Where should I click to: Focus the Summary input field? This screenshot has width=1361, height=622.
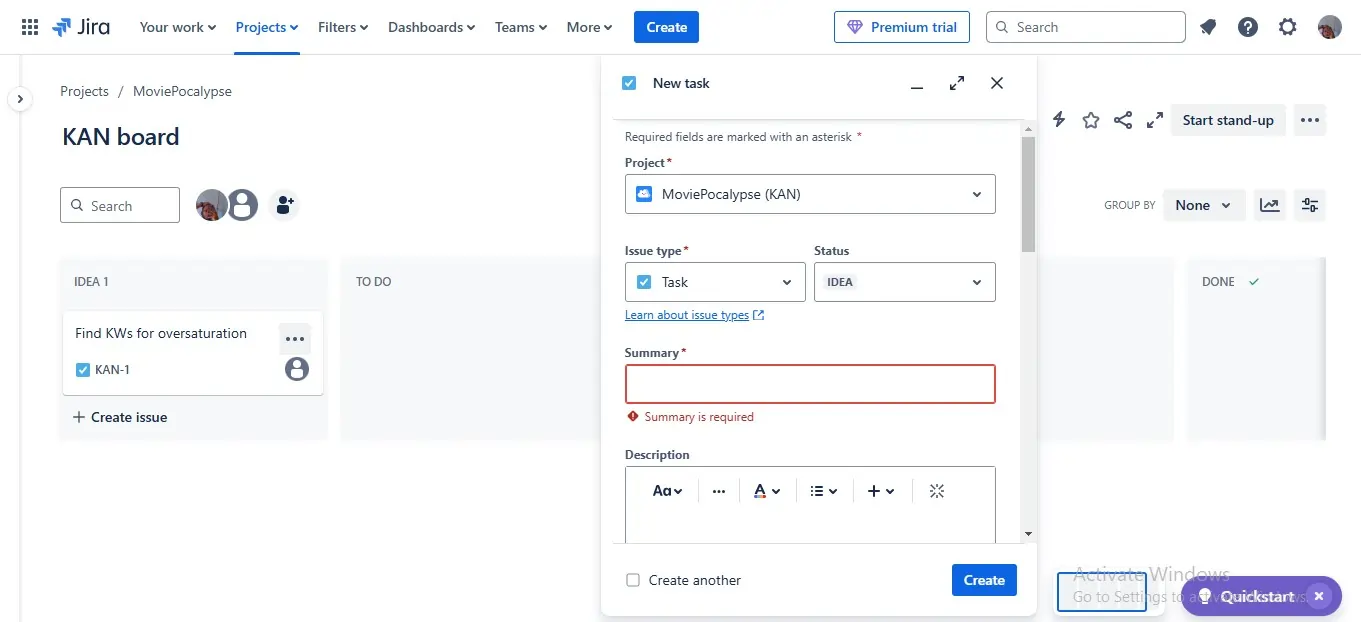[x=810, y=384]
